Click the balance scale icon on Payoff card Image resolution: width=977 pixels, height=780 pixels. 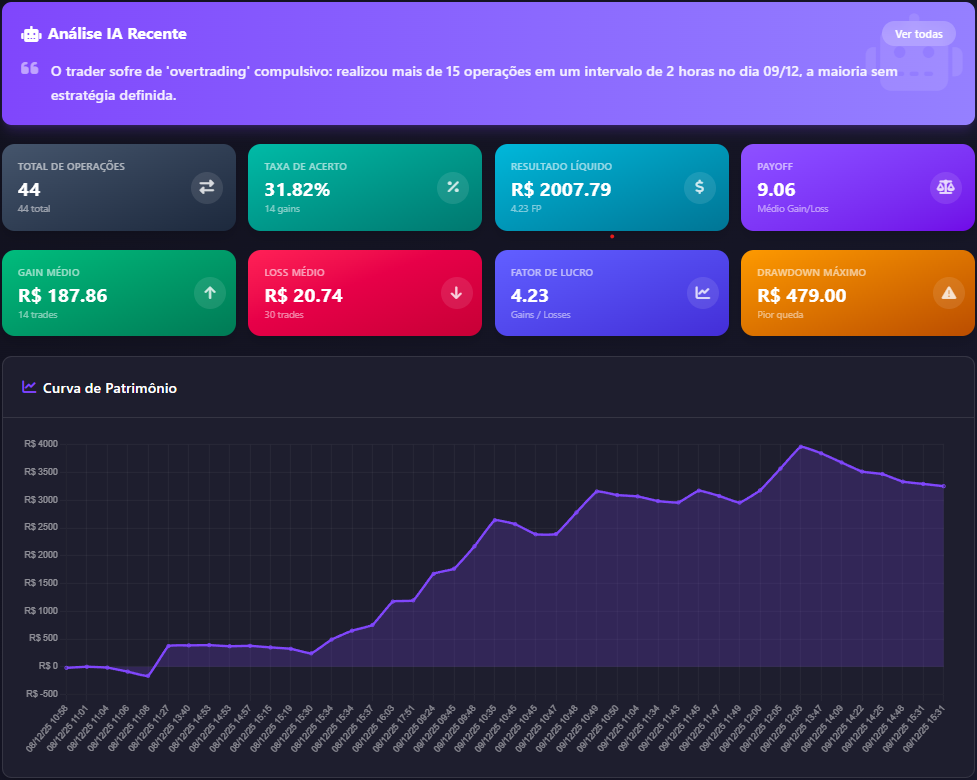(946, 187)
